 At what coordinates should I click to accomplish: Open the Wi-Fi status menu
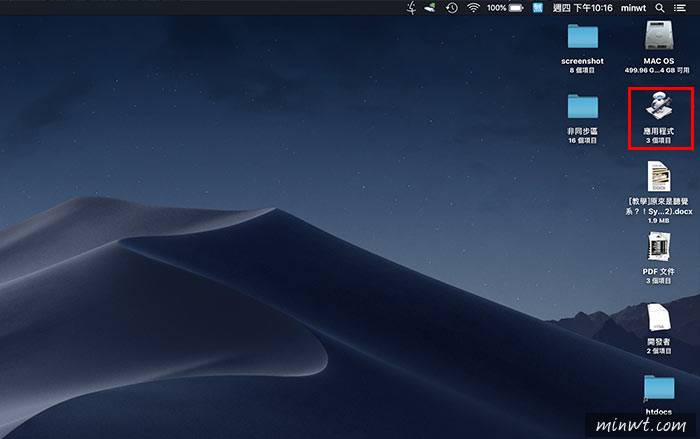tap(473, 8)
